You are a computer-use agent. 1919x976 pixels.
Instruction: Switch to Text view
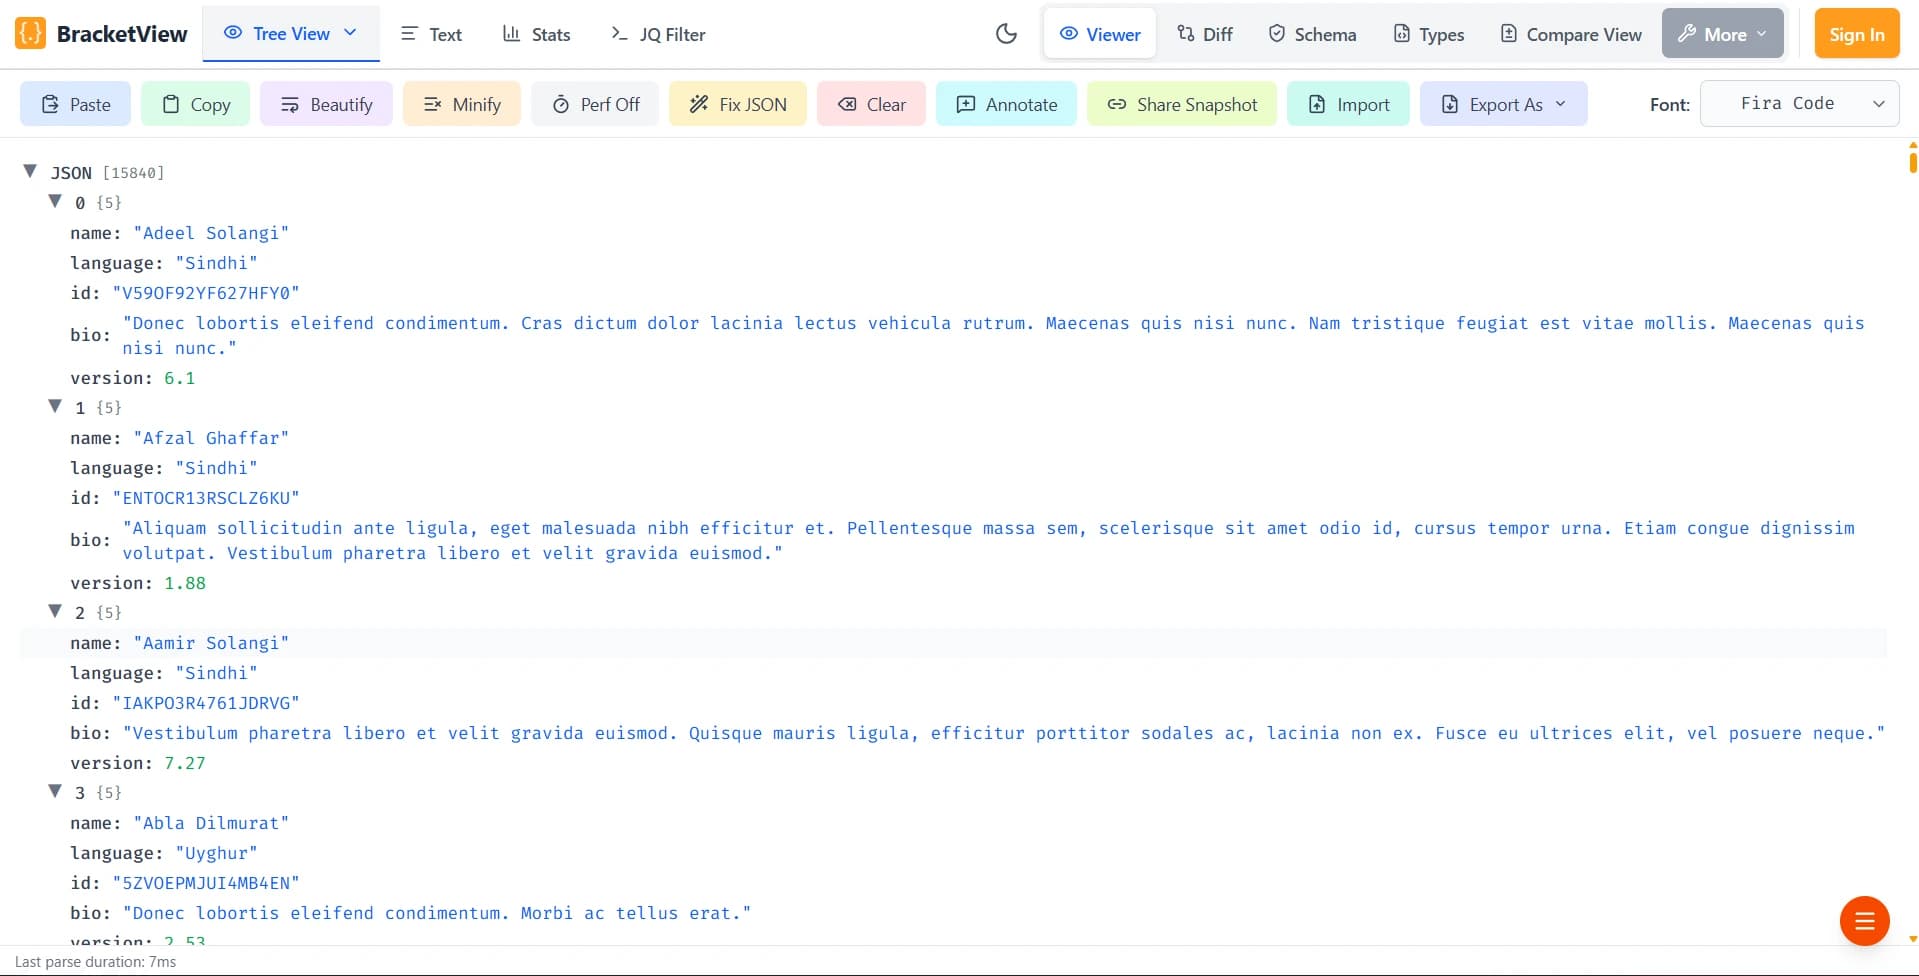(x=431, y=34)
